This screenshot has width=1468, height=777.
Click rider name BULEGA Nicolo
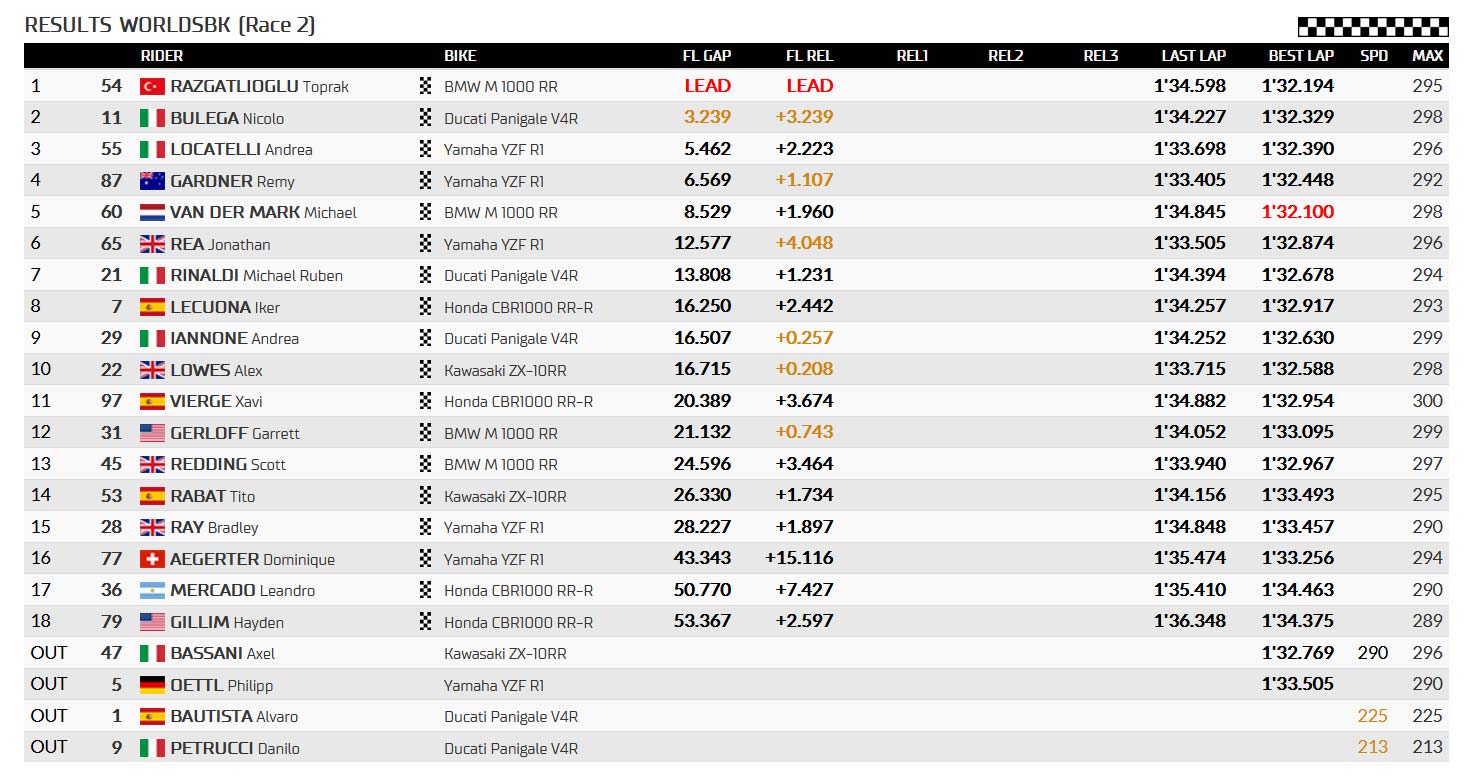227,118
